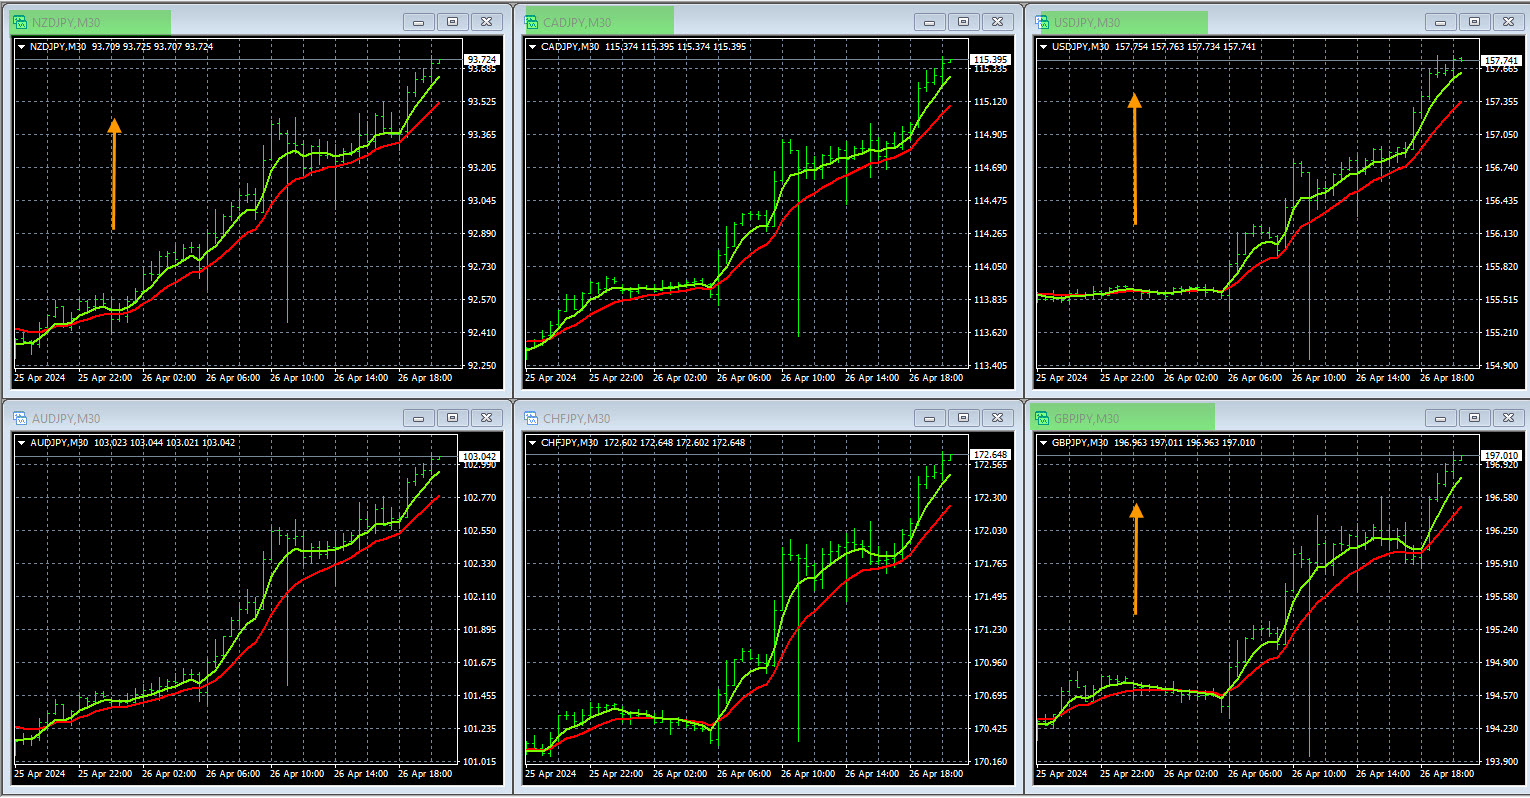Click the 93.724 price label on NZDJPY
This screenshot has height=798, width=1530.
(x=481, y=60)
